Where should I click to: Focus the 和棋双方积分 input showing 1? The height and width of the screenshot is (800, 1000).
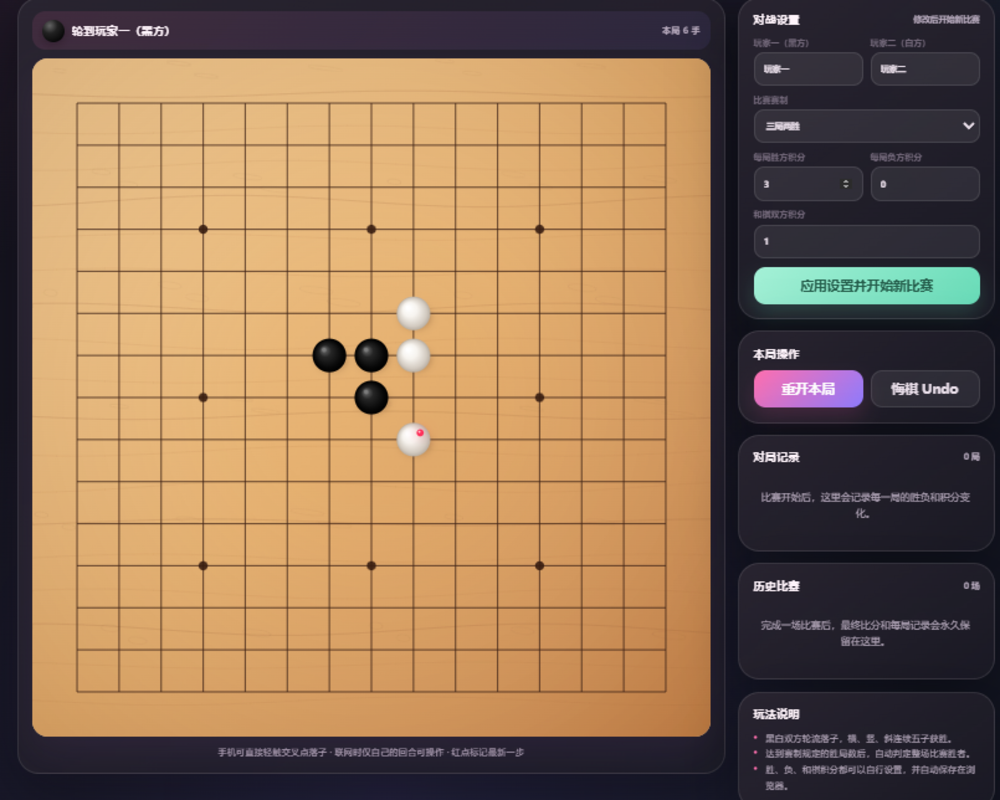tap(866, 241)
